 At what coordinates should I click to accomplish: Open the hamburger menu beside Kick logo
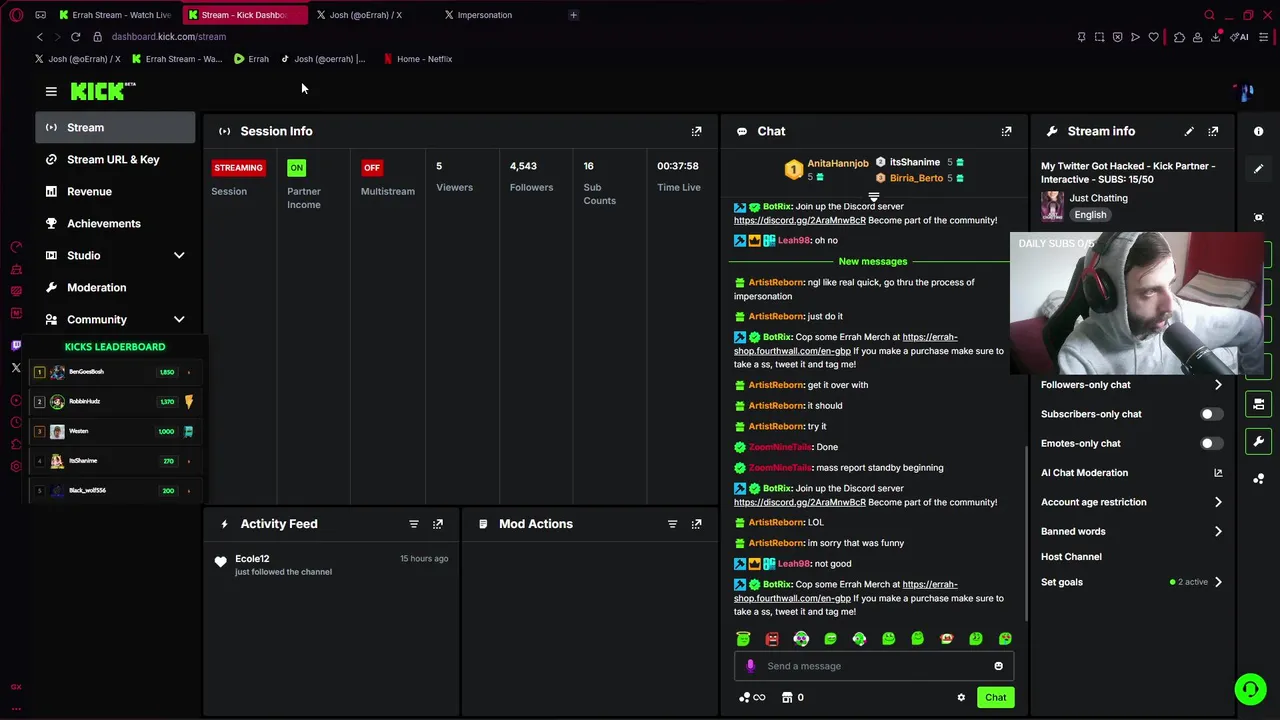(x=51, y=91)
